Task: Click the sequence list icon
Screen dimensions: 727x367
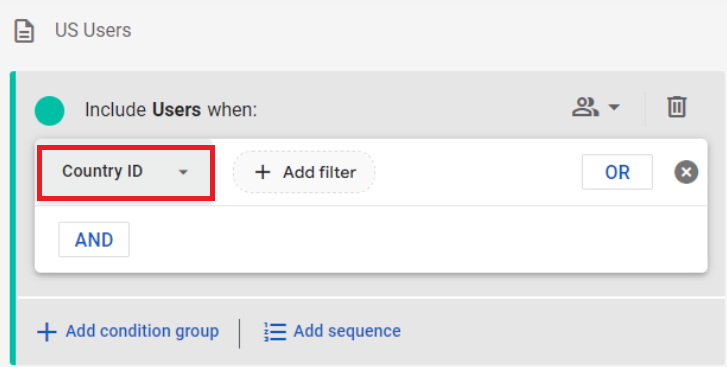Action: click(275, 332)
